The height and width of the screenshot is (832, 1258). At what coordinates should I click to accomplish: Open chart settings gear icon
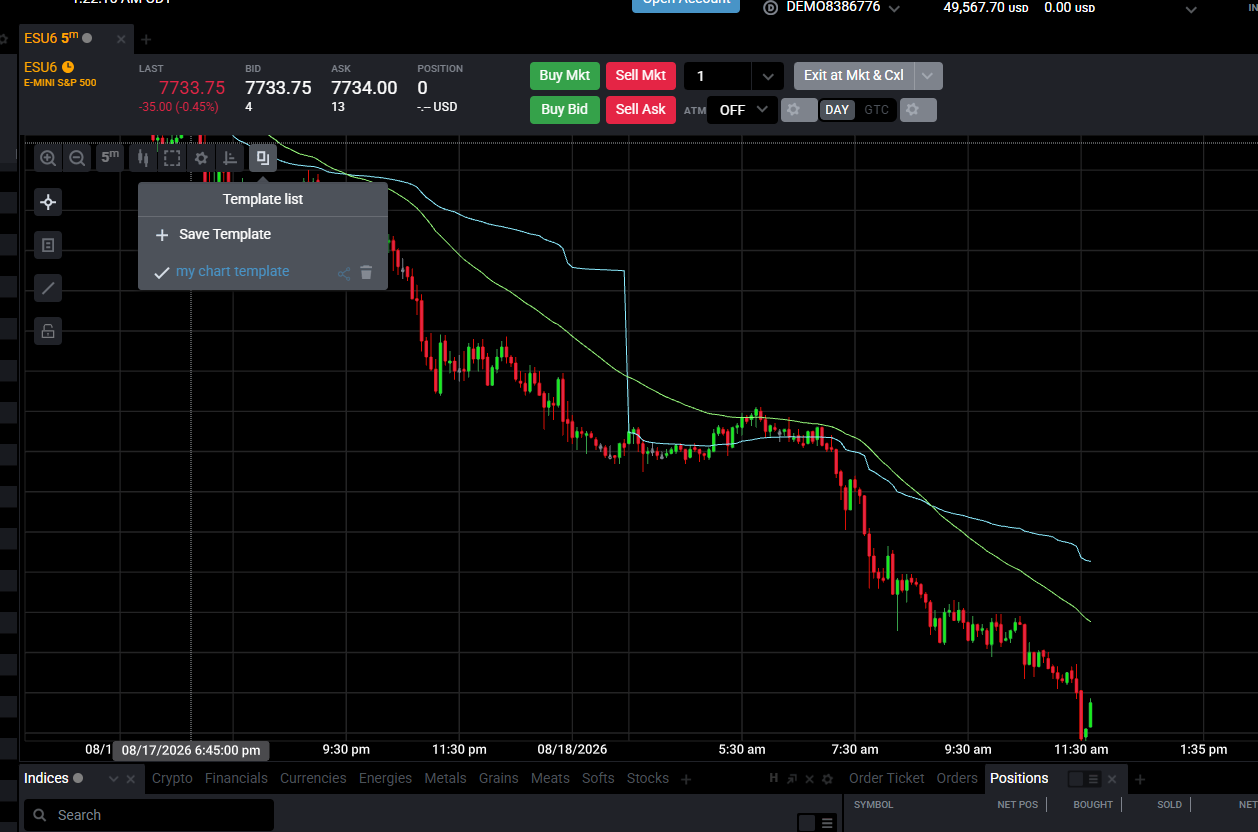tap(201, 158)
